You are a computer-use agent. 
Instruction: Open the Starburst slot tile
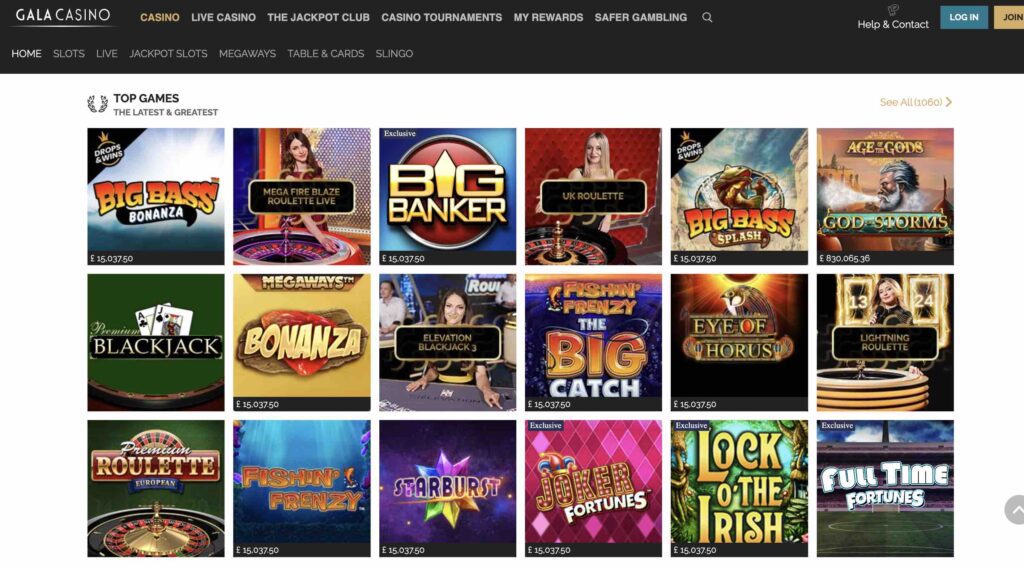pos(447,488)
